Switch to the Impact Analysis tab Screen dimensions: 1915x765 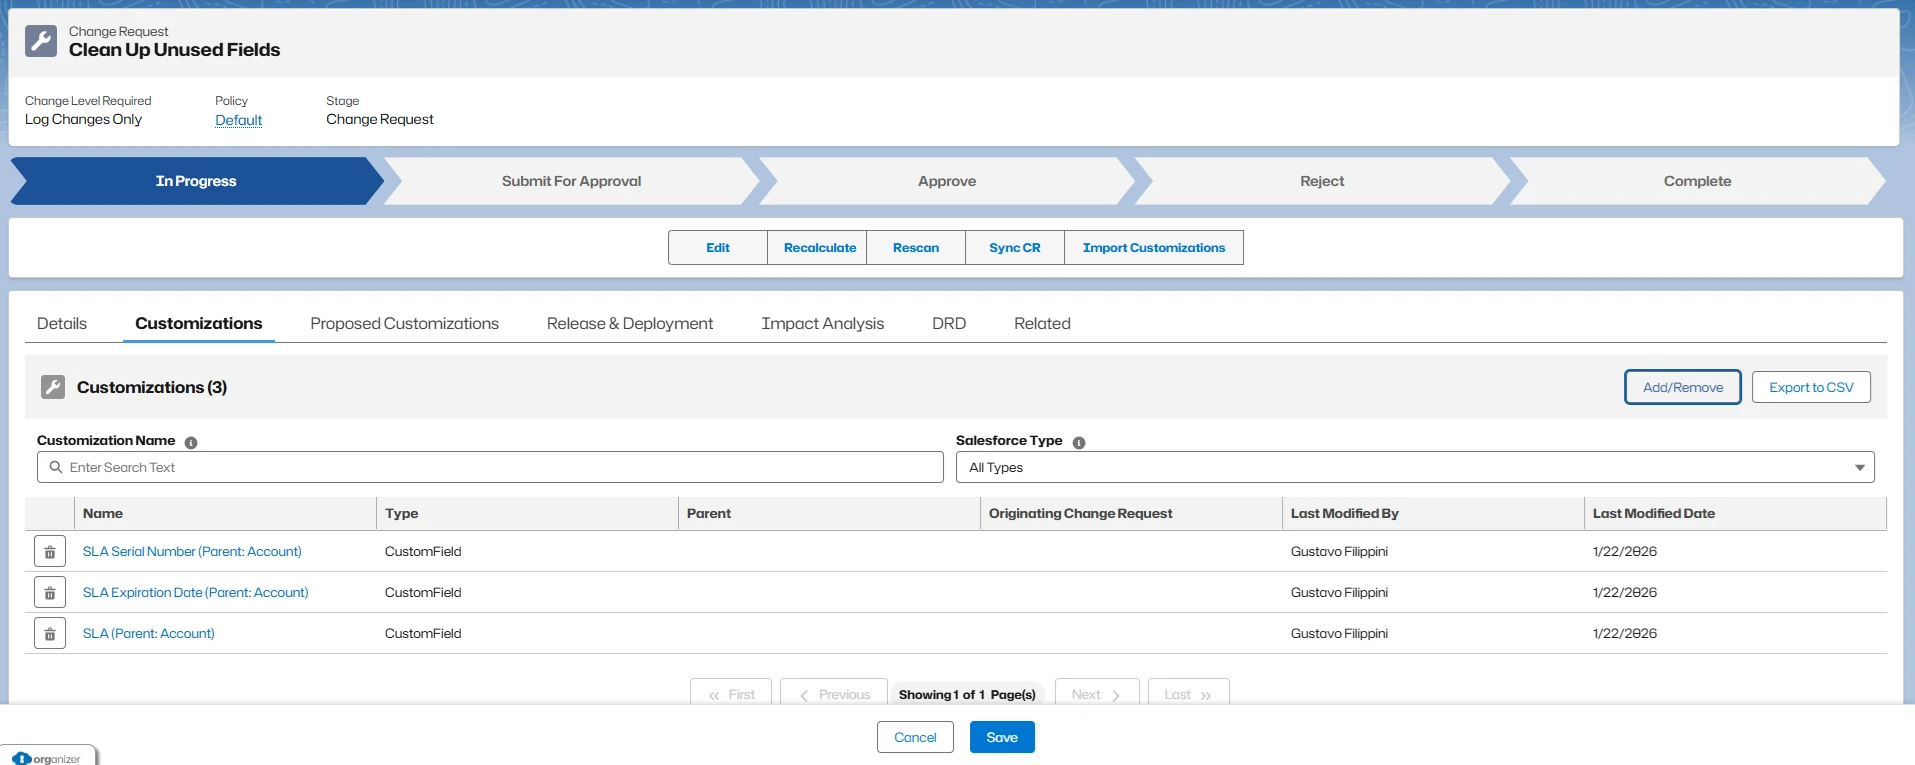822,324
